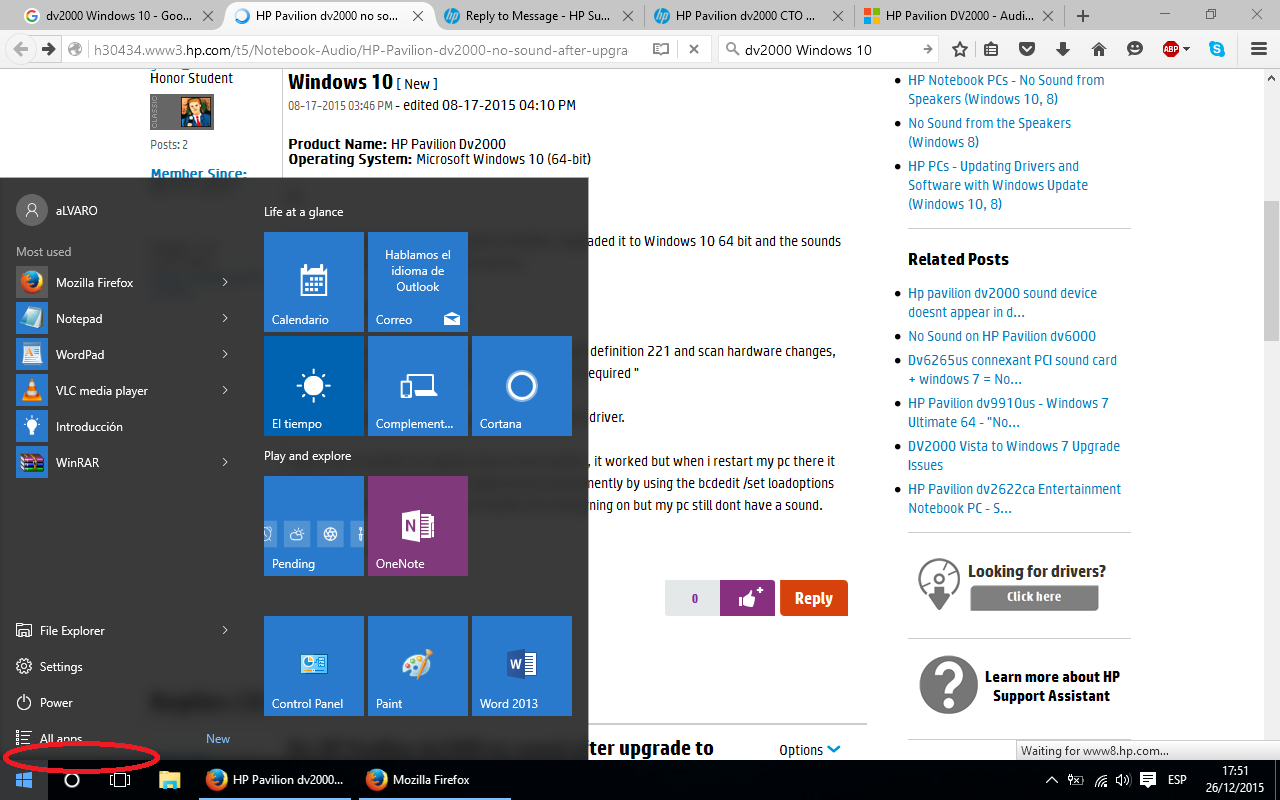The image size is (1280, 800).
Task: Open the Word 2013 tile
Action: [522, 666]
